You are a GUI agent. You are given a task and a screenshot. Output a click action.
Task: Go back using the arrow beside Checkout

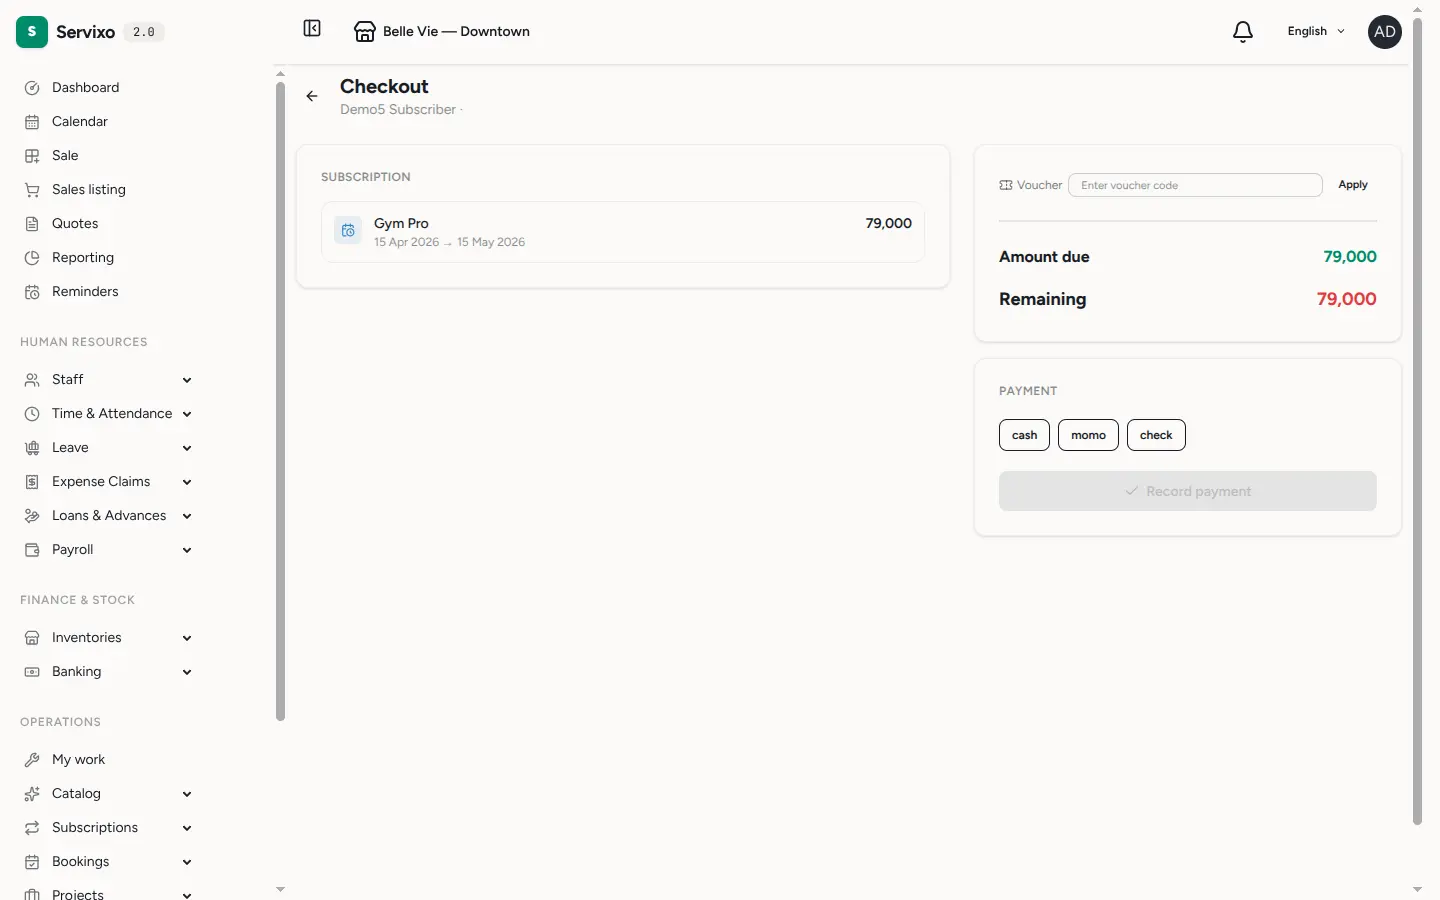pos(312,96)
